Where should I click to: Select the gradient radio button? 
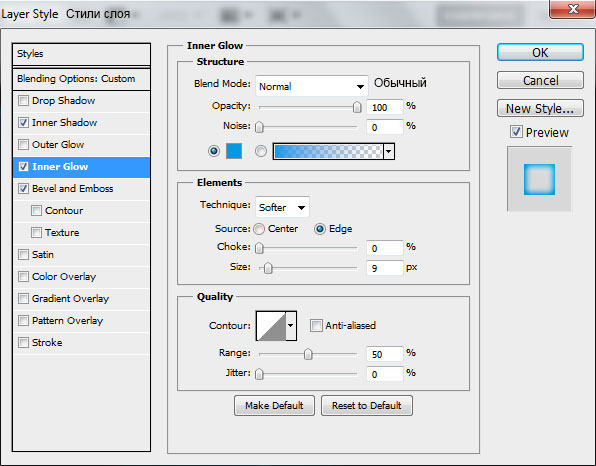coord(261,151)
